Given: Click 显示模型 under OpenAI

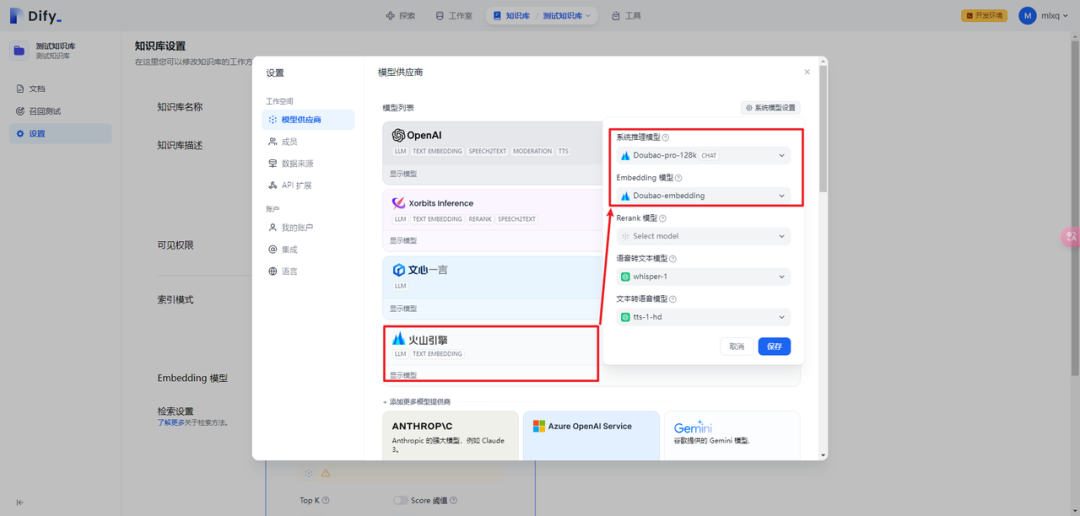Looking at the screenshot, I should tap(403, 174).
